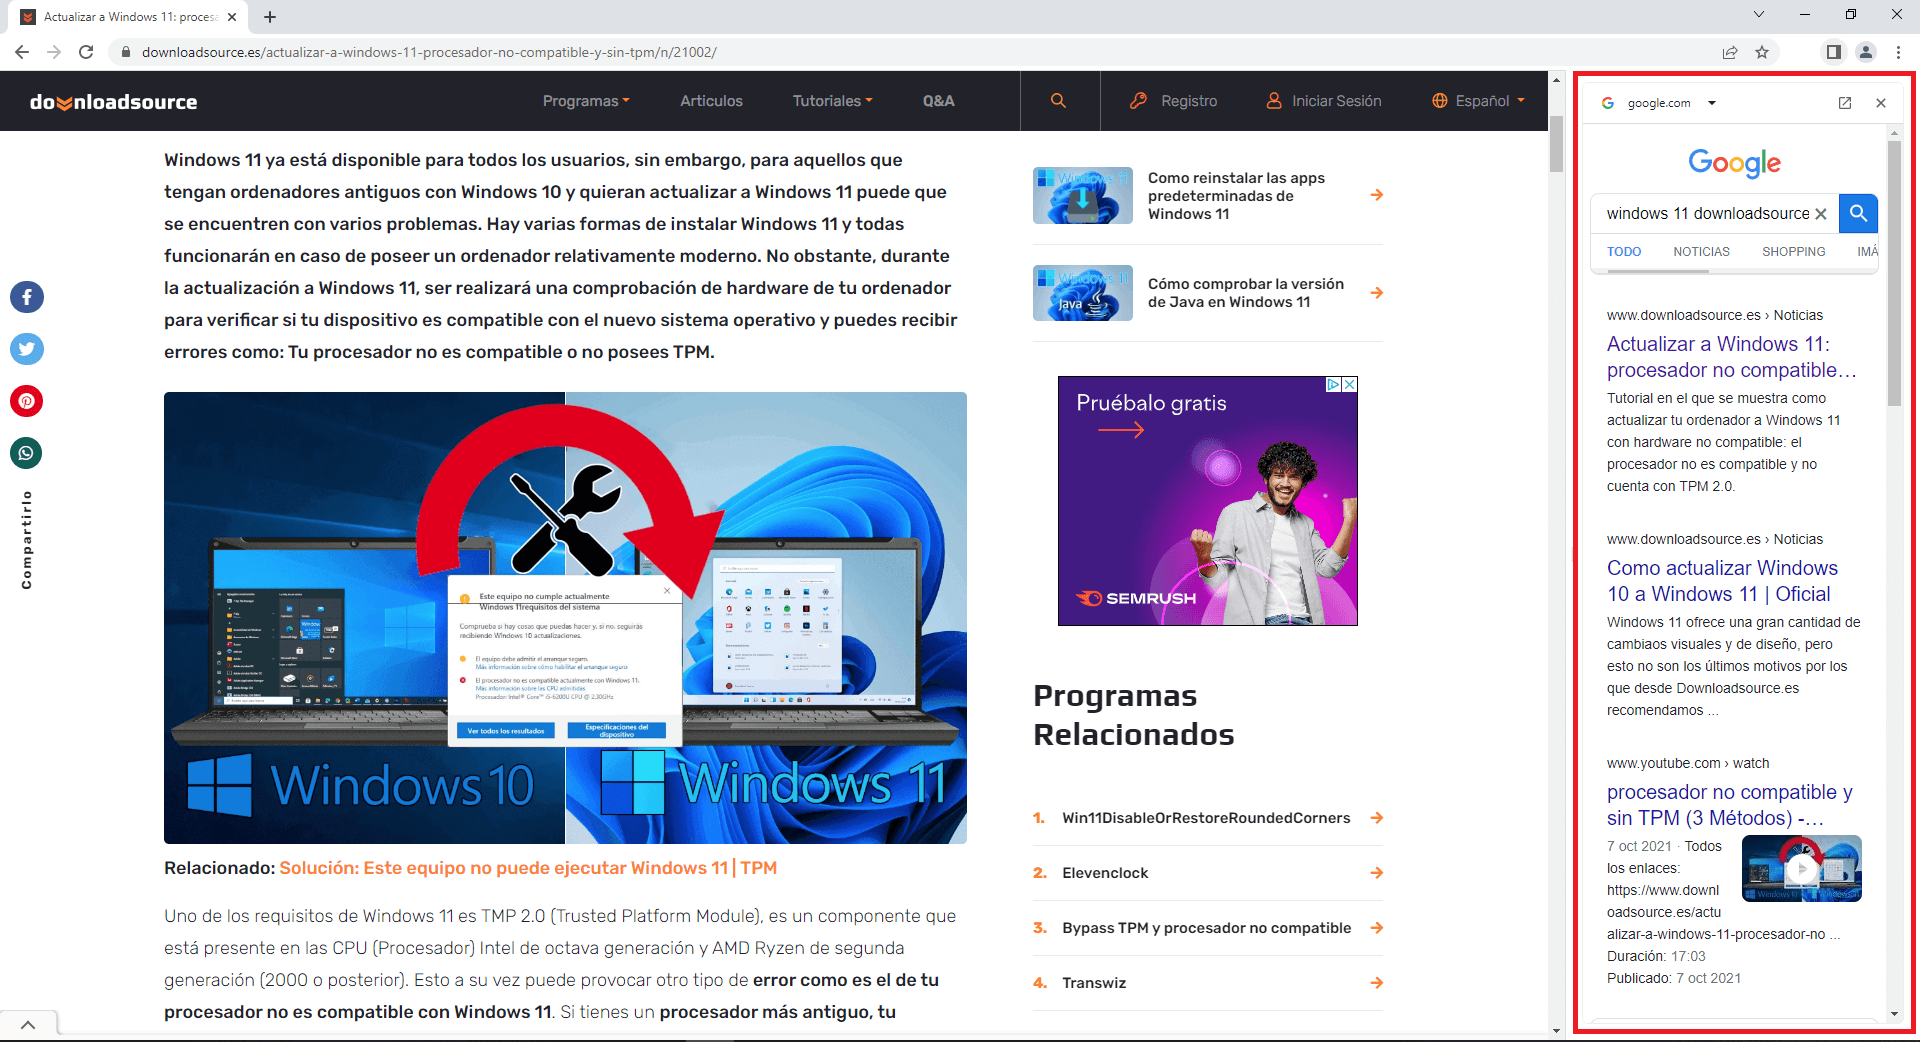Open result Actualizar a Windows 11: procesador no compatible
Viewport: 1920px width, 1042px height.
pyautogui.click(x=1731, y=357)
